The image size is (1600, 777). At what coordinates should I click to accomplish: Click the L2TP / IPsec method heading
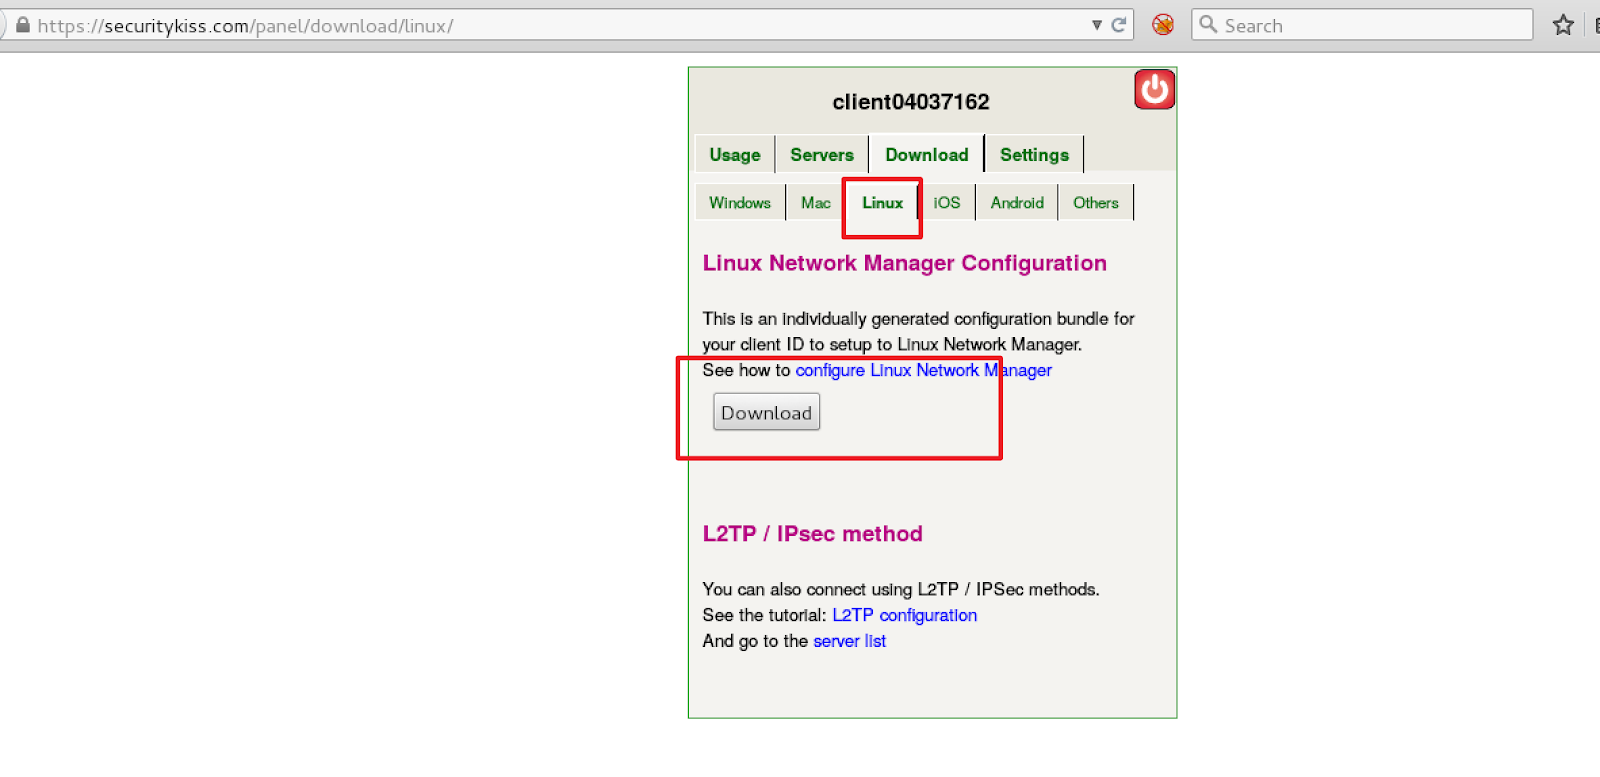pyautogui.click(x=813, y=533)
